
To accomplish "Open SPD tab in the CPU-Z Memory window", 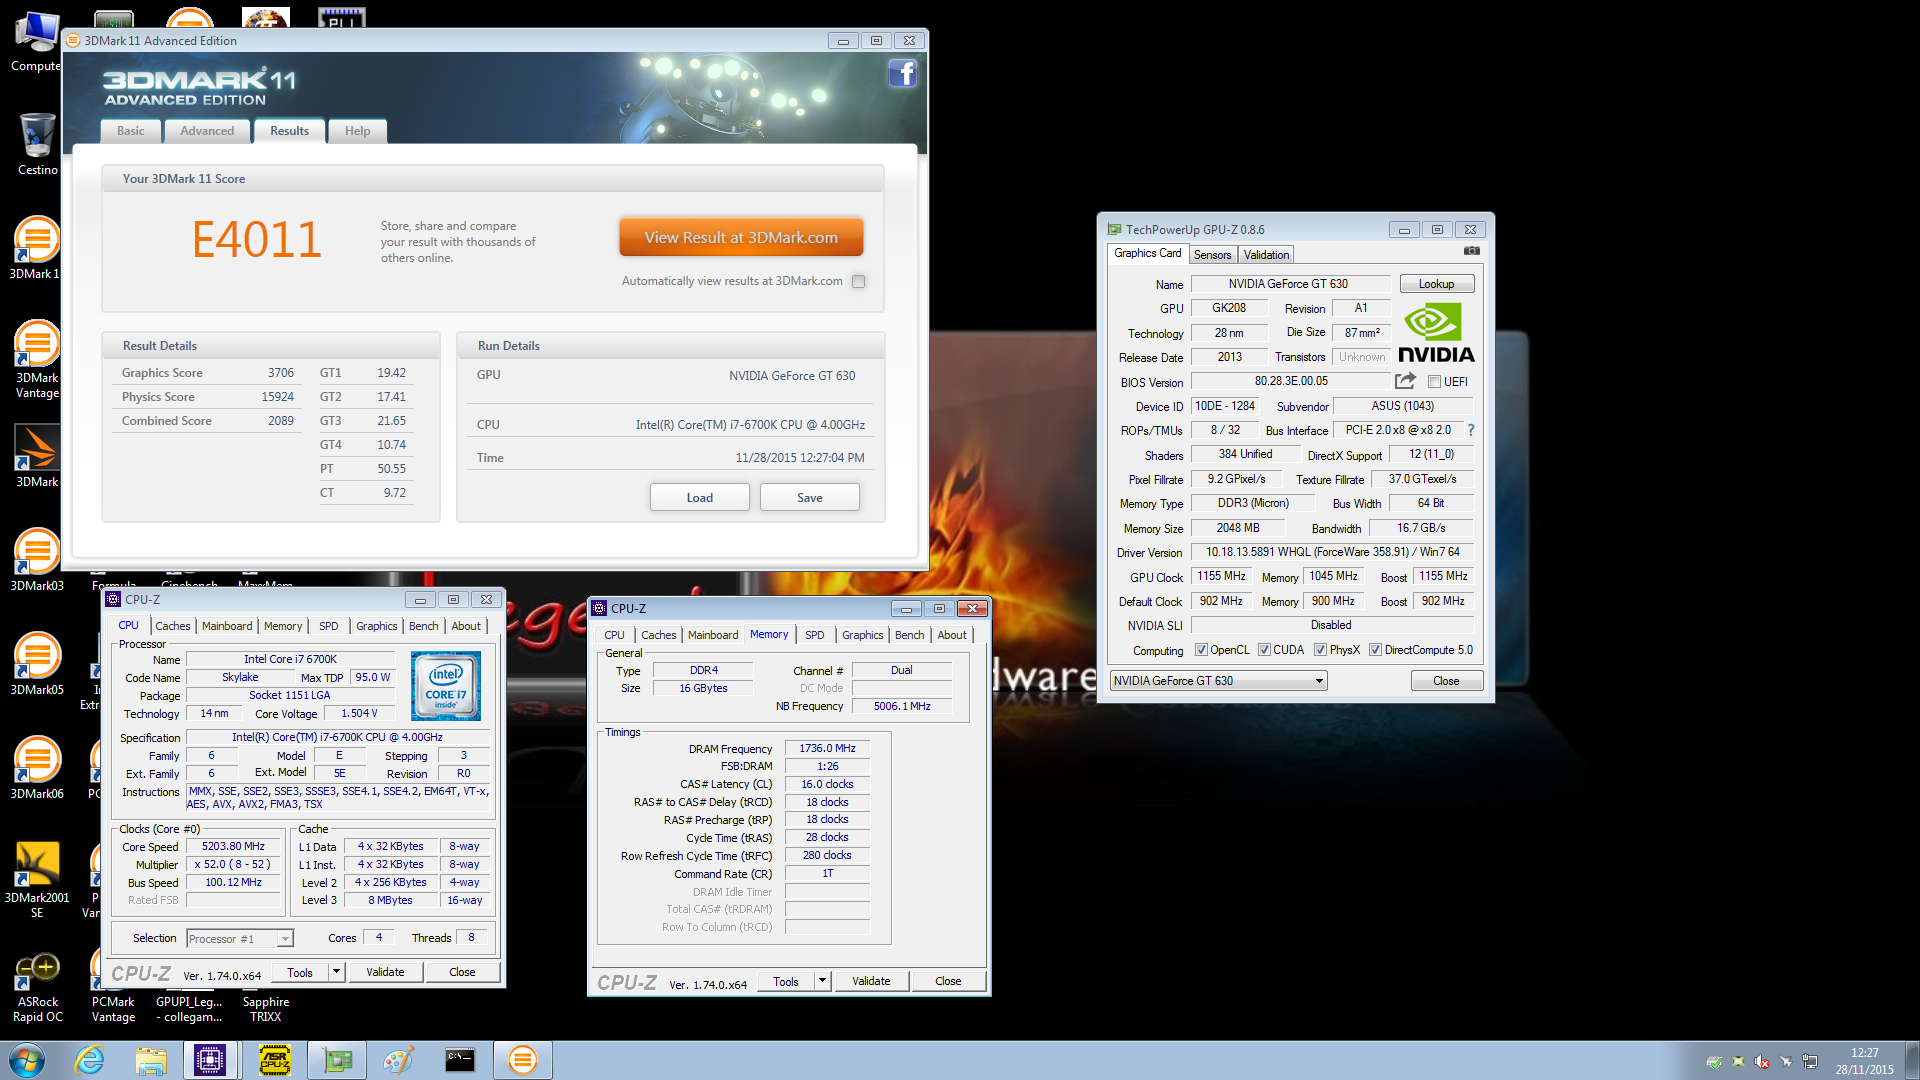I will 815,635.
